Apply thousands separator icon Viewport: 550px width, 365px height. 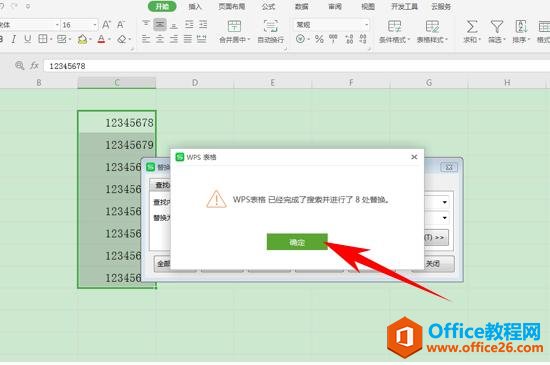click(x=333, y=39)
